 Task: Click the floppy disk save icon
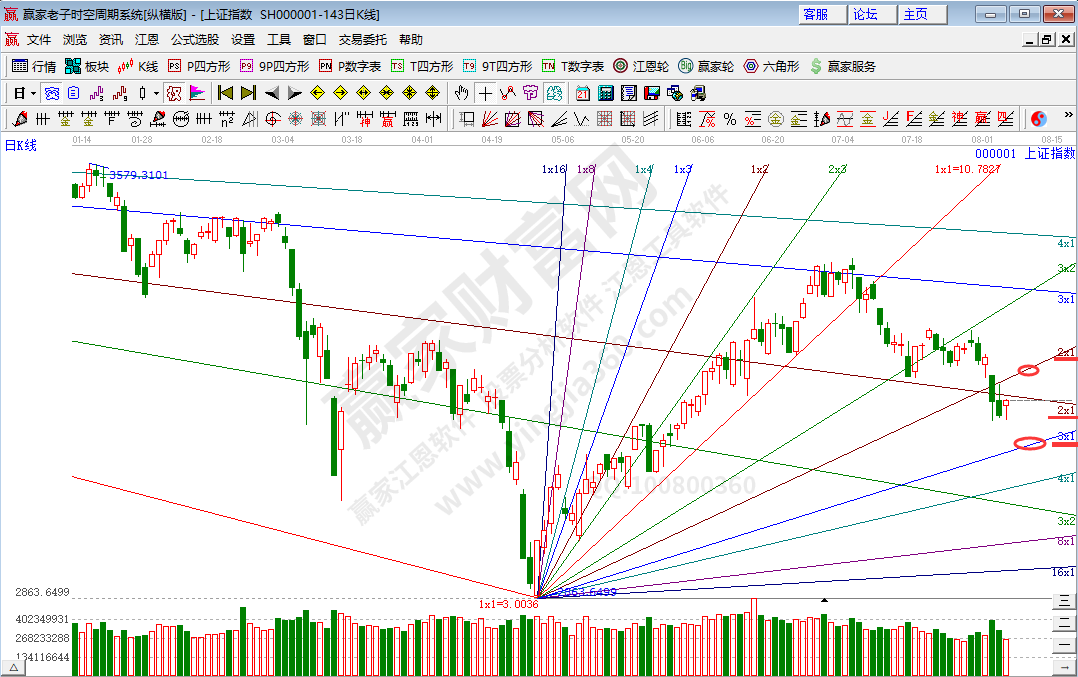652,93
